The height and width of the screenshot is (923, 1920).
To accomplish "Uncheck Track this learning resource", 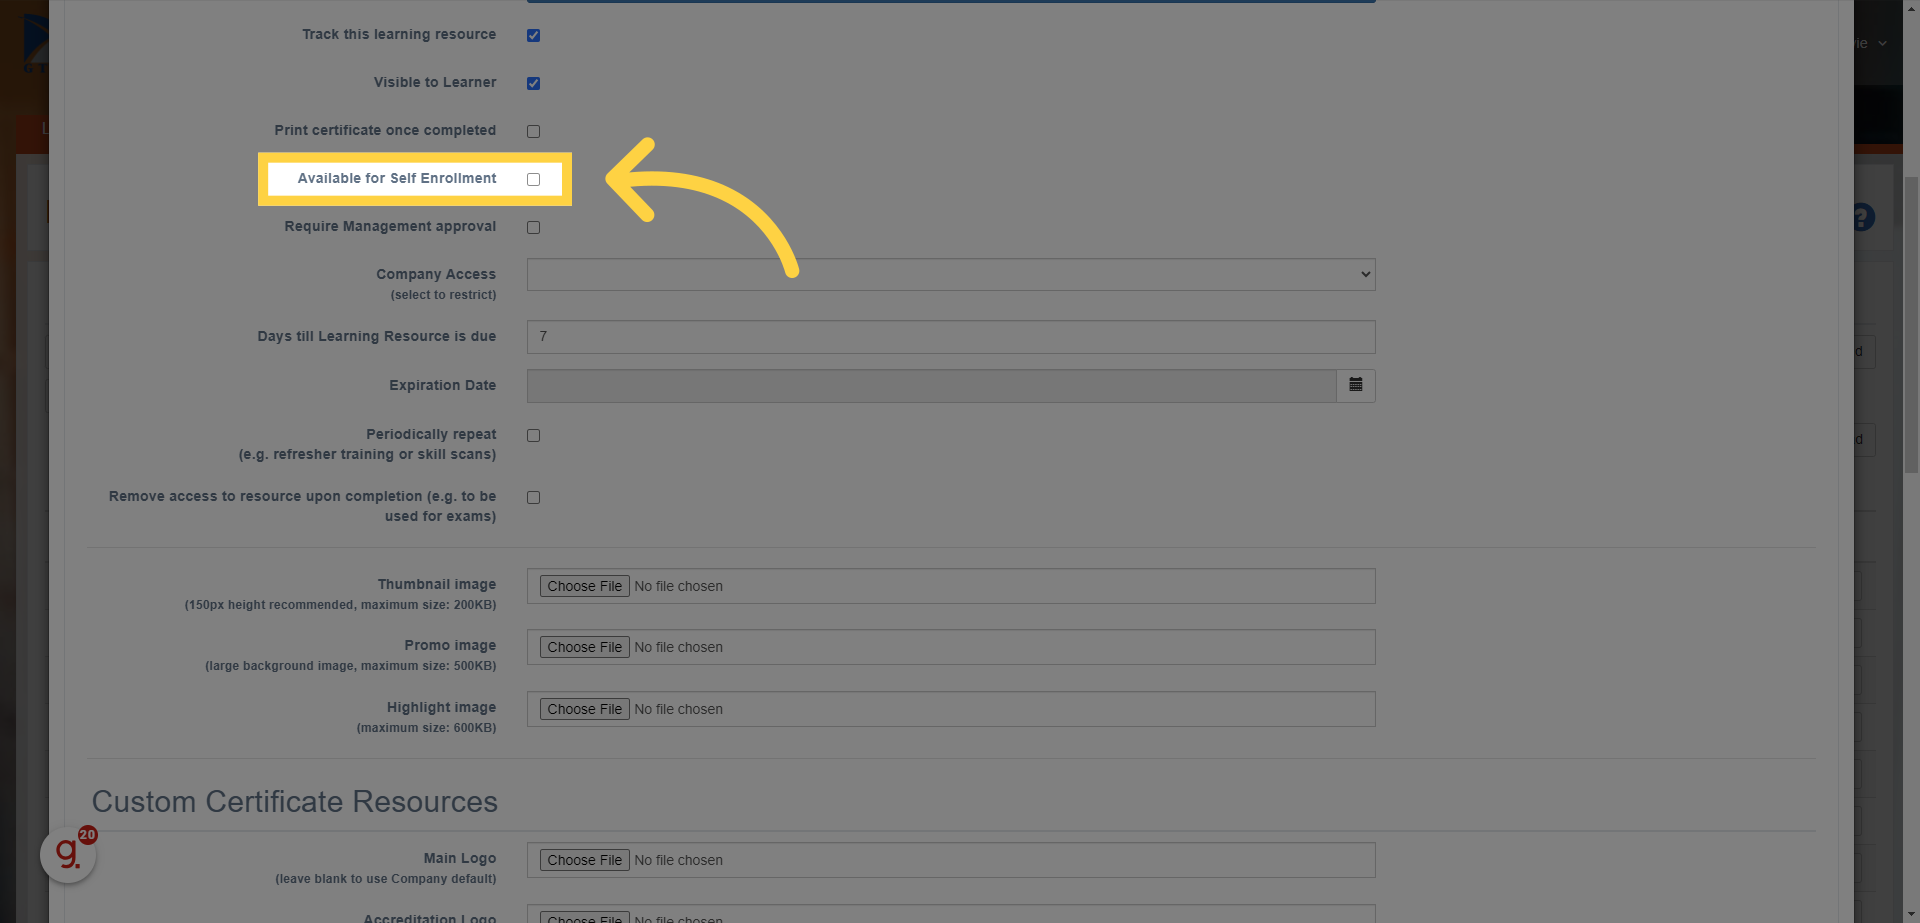I will click(533, 35).
